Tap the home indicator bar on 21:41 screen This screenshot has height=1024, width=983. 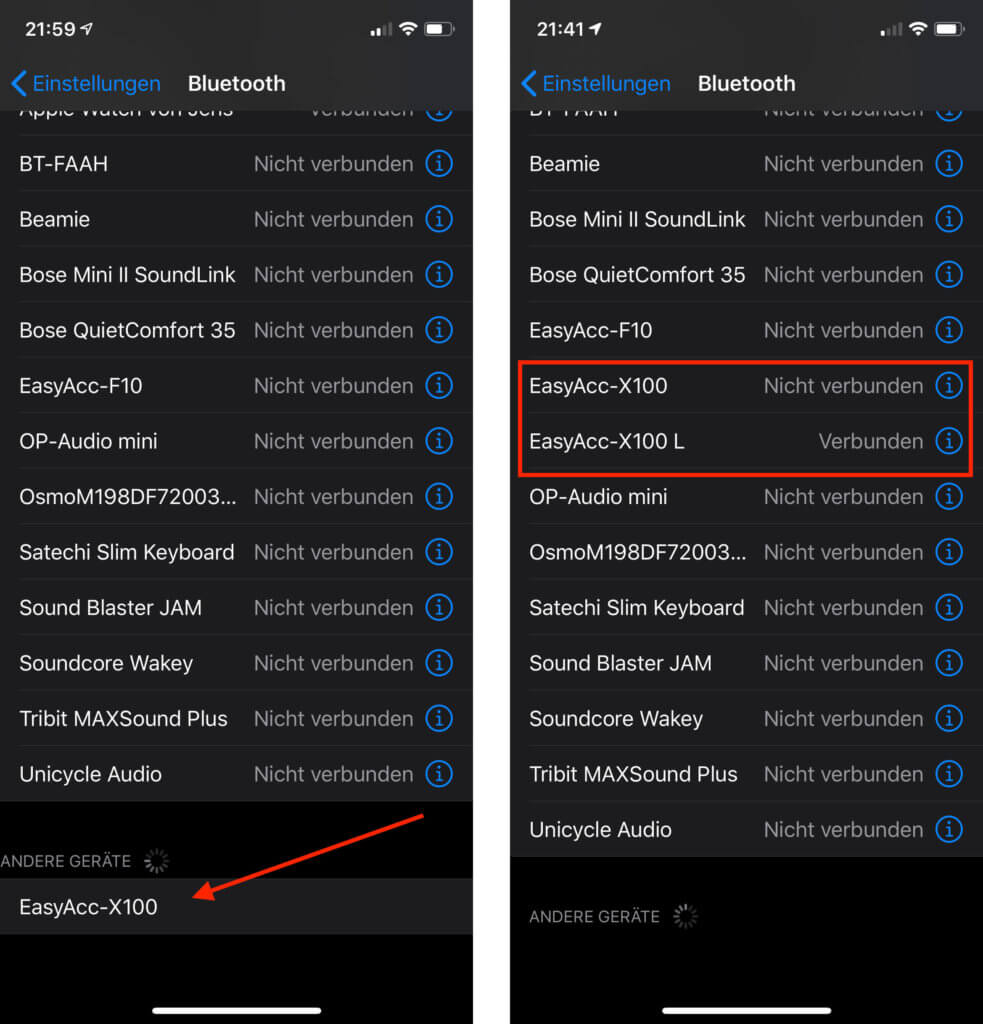(x=747, y=1010)
